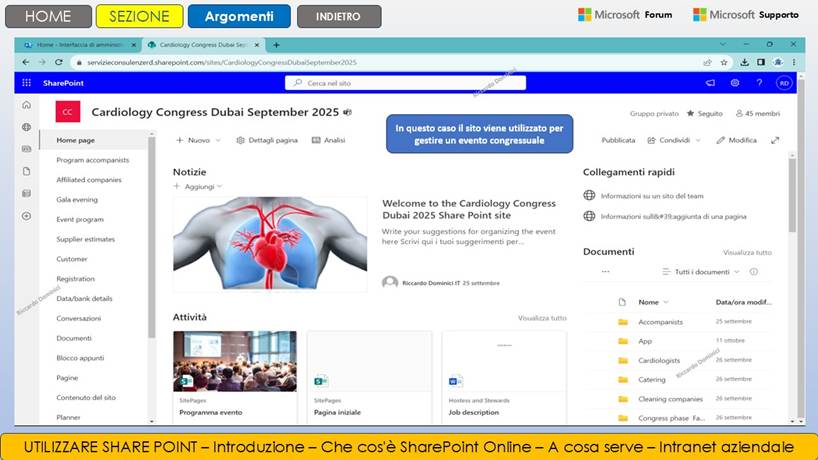
Task: Open the settings gear in the SharePoint header
Action: (x=735, y=83)
